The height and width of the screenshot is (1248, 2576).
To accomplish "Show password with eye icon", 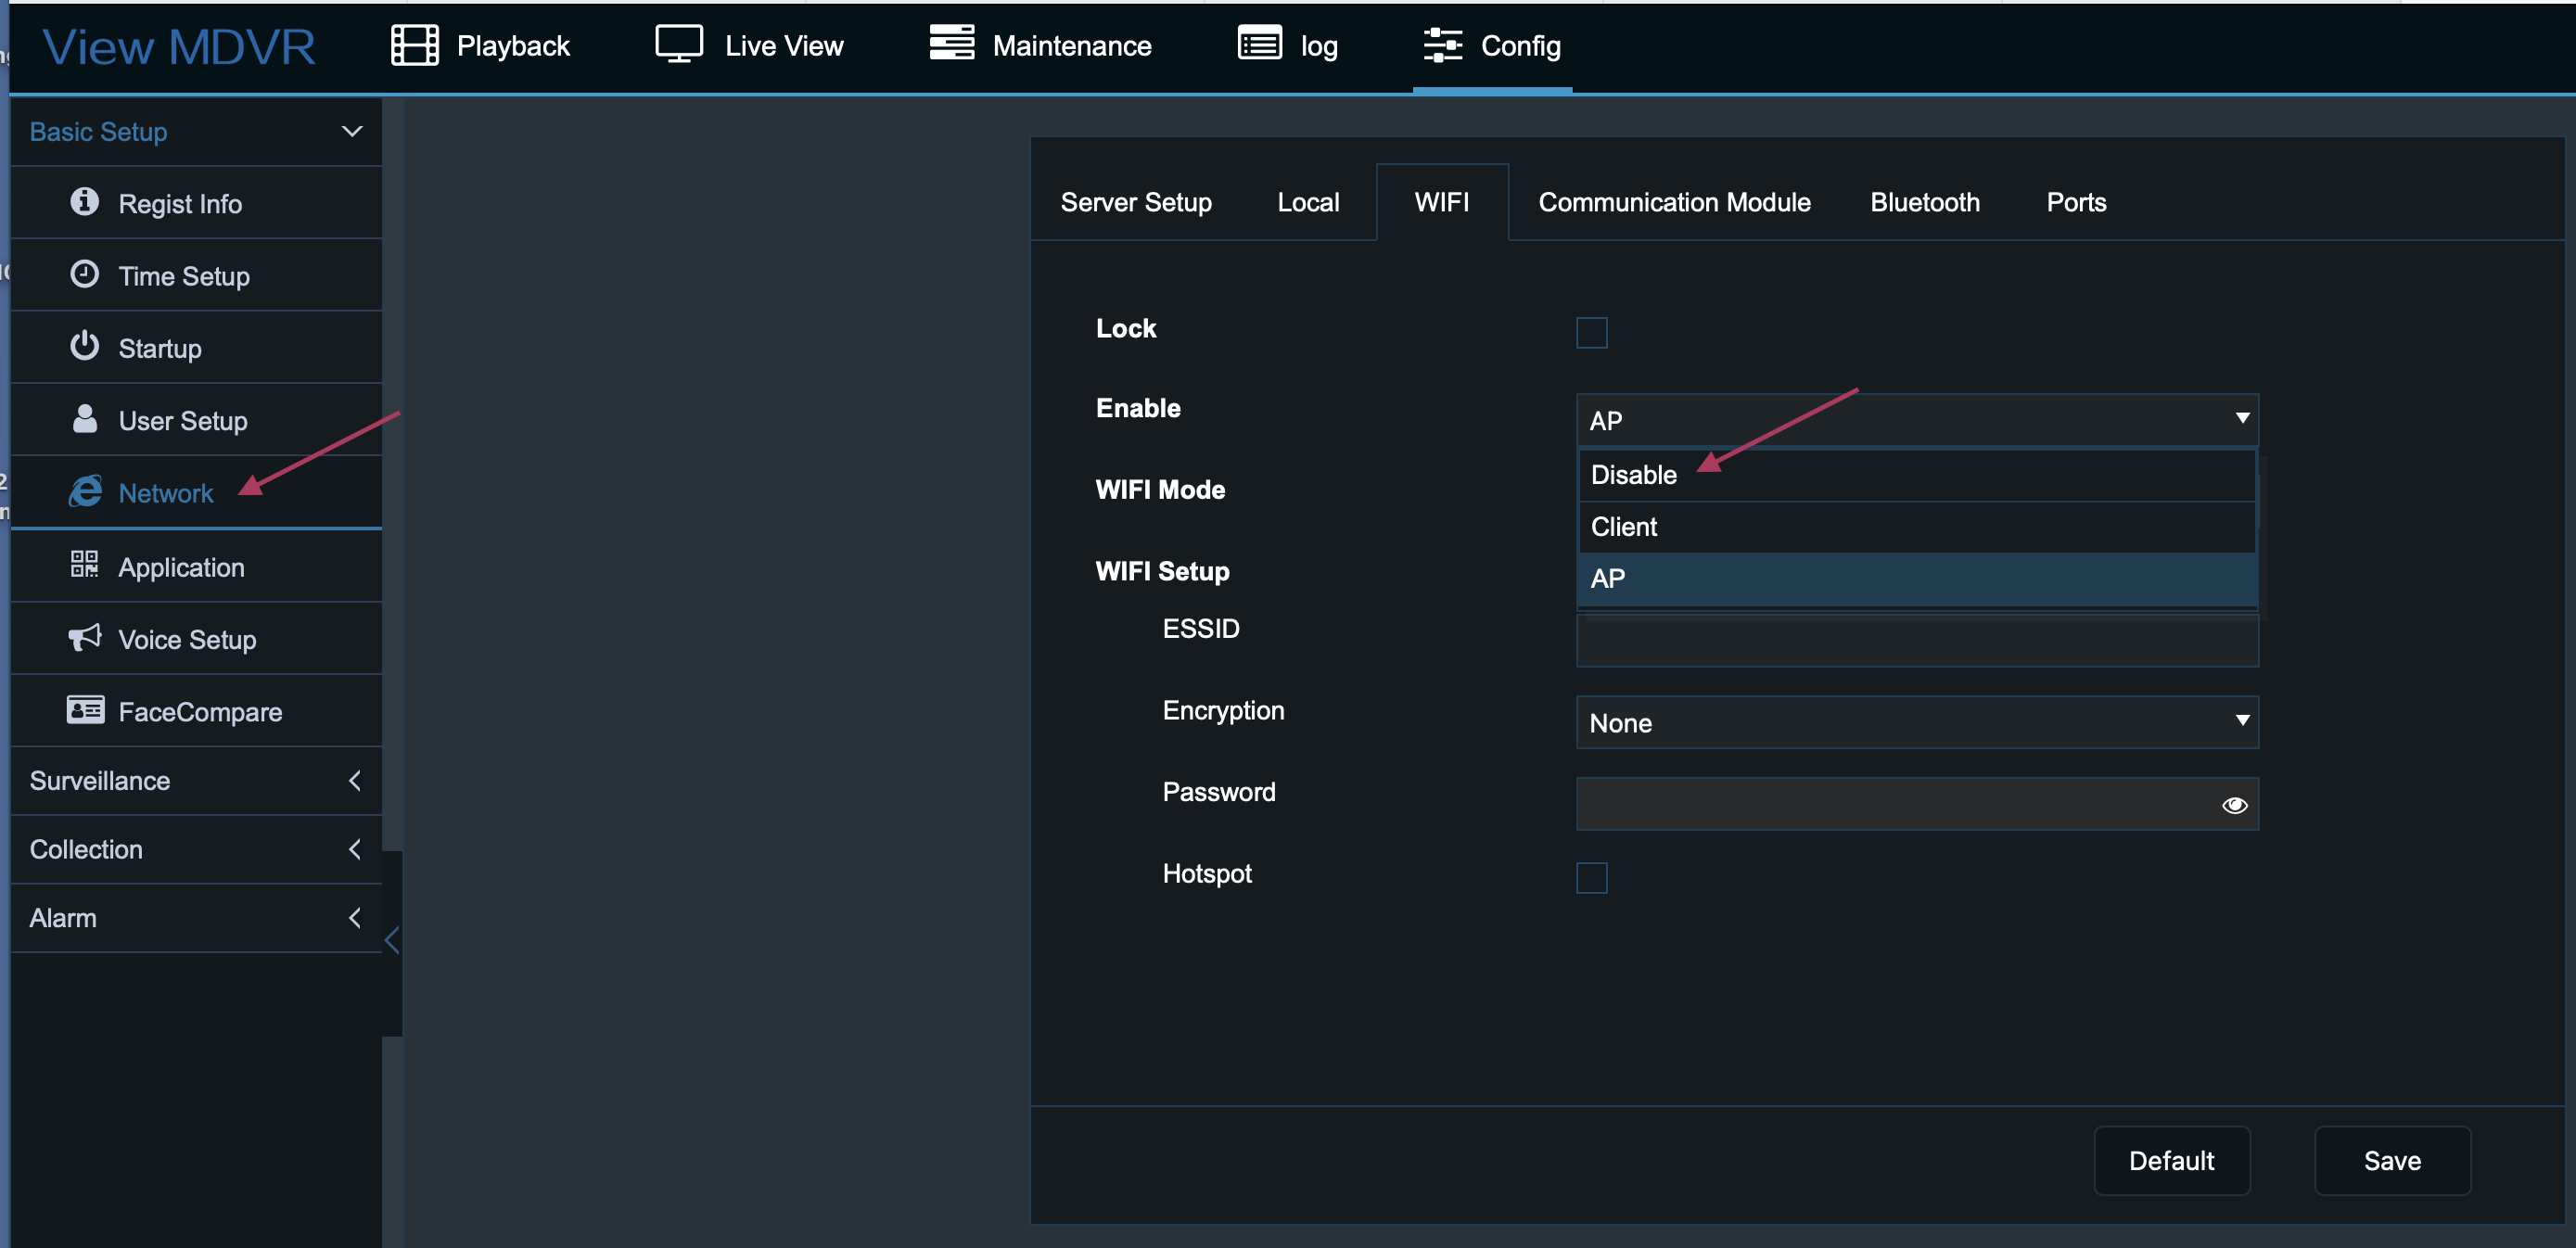I will 2234,805.
